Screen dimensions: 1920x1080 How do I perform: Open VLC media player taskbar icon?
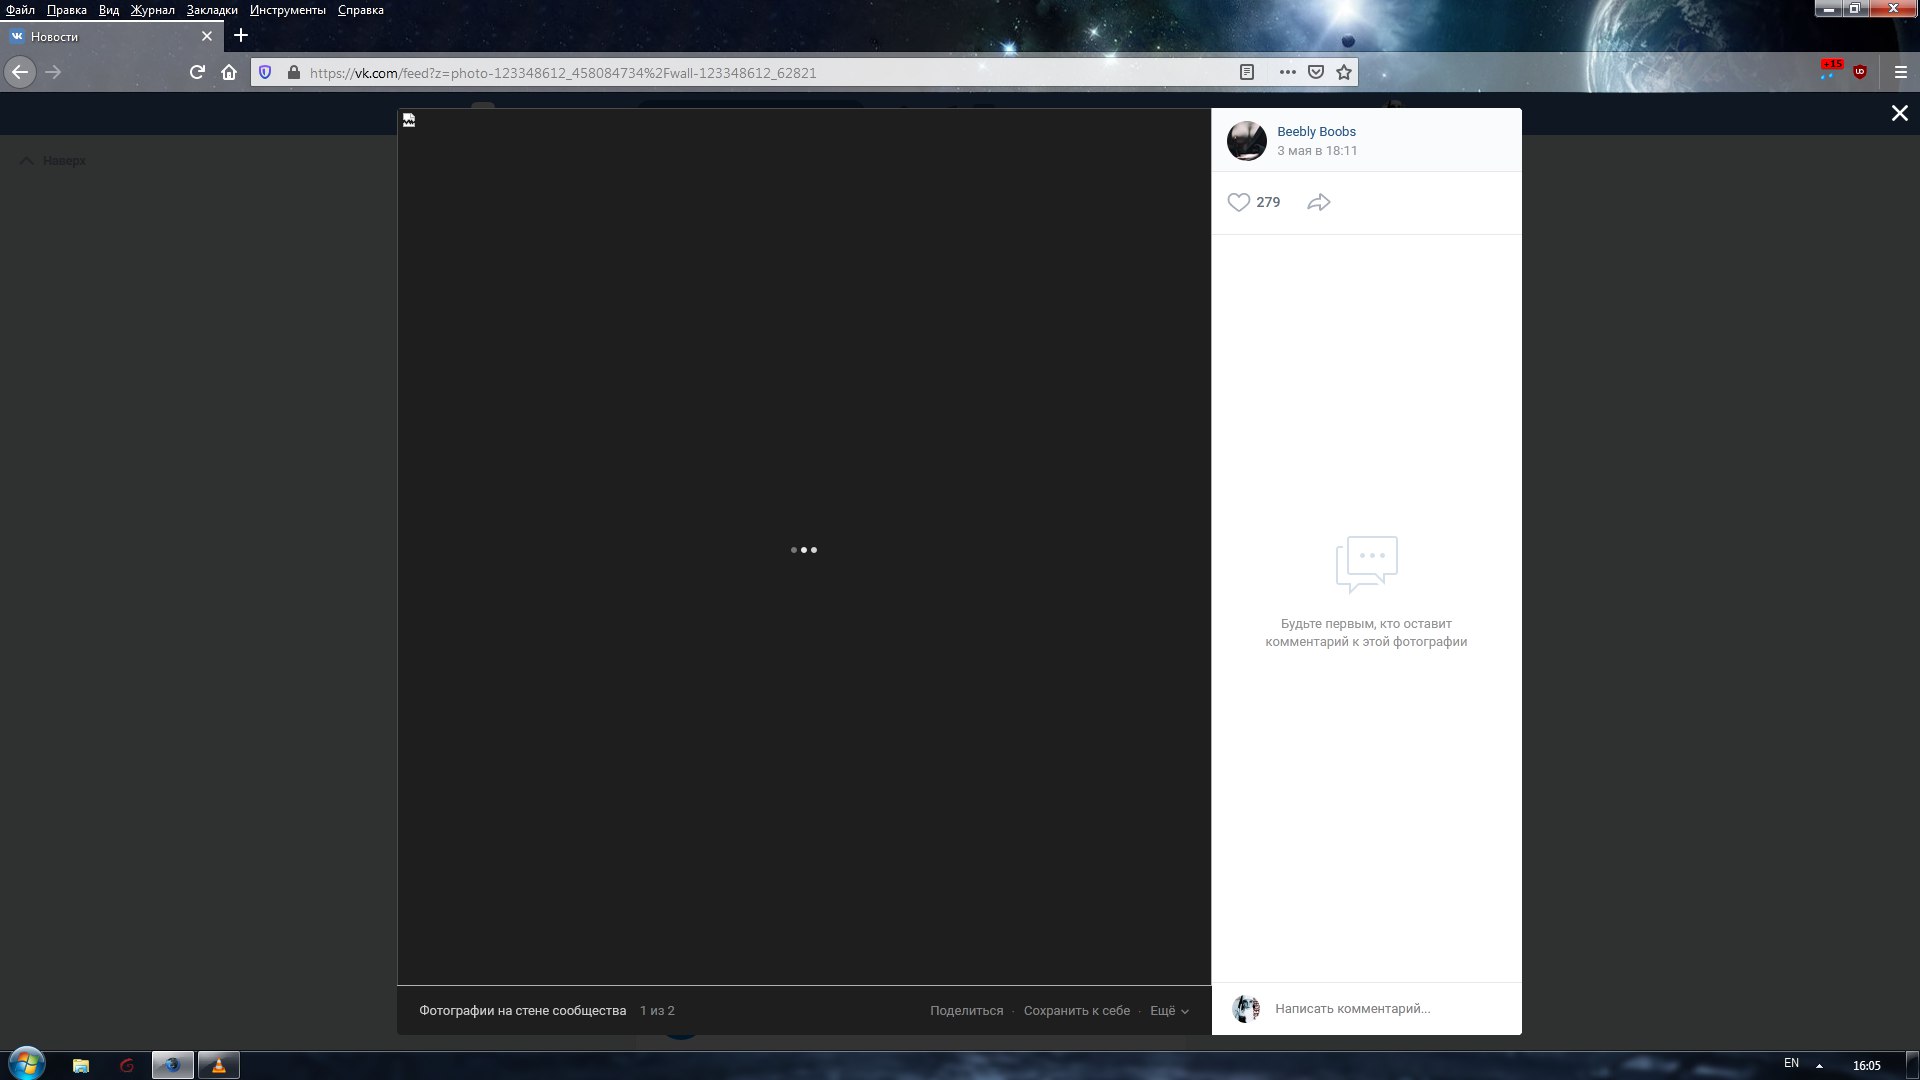click(x=218, y=1065)
